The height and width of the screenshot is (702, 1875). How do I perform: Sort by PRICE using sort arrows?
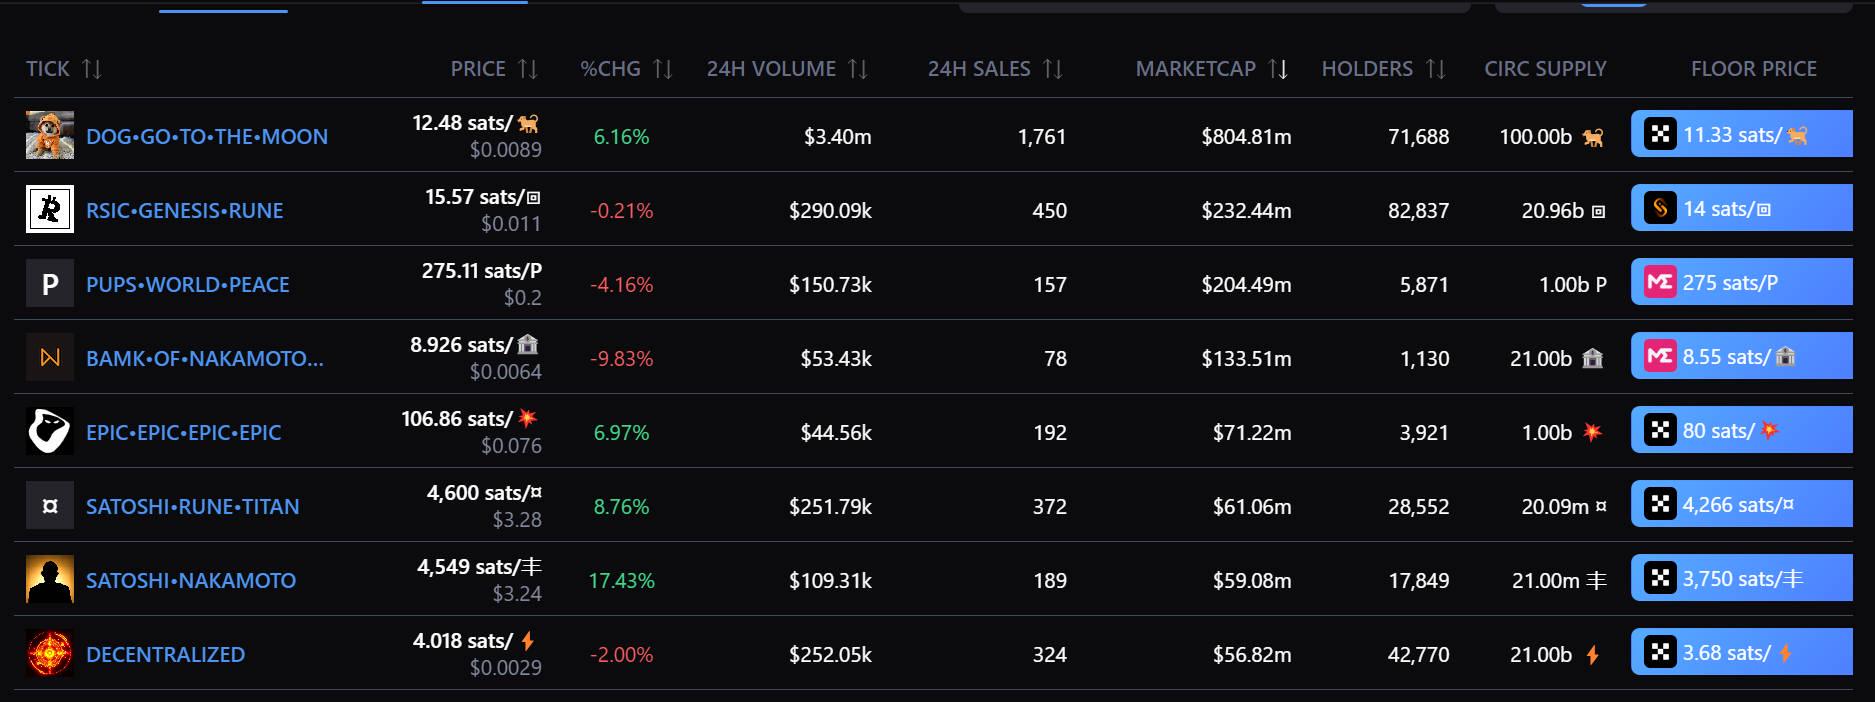[x=528, y=69]
